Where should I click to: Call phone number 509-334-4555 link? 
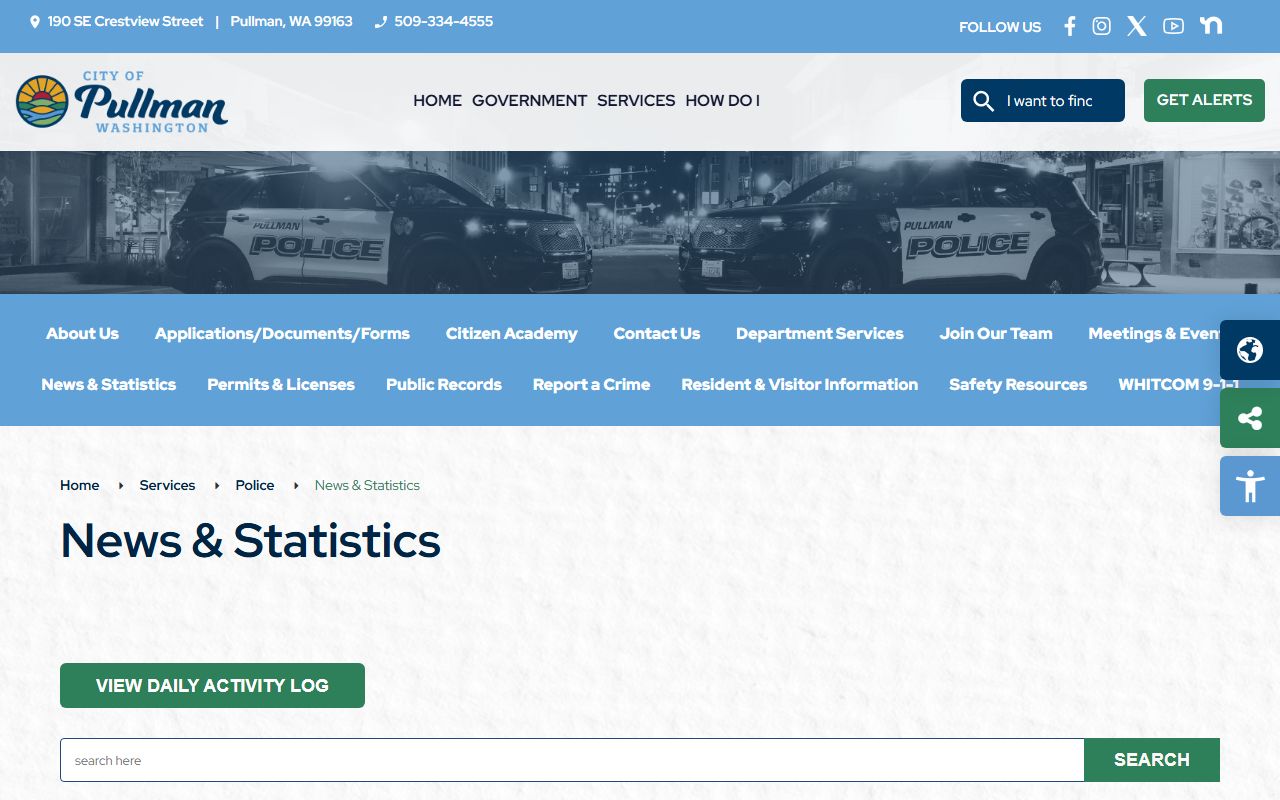tap(443, 21)
